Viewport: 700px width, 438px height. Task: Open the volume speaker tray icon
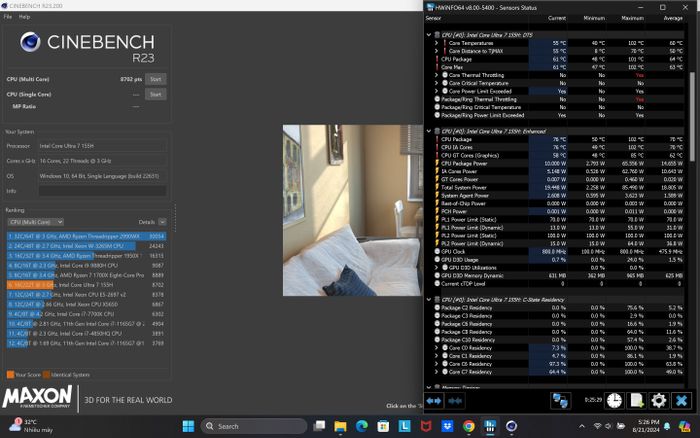[x=609, y=426]
